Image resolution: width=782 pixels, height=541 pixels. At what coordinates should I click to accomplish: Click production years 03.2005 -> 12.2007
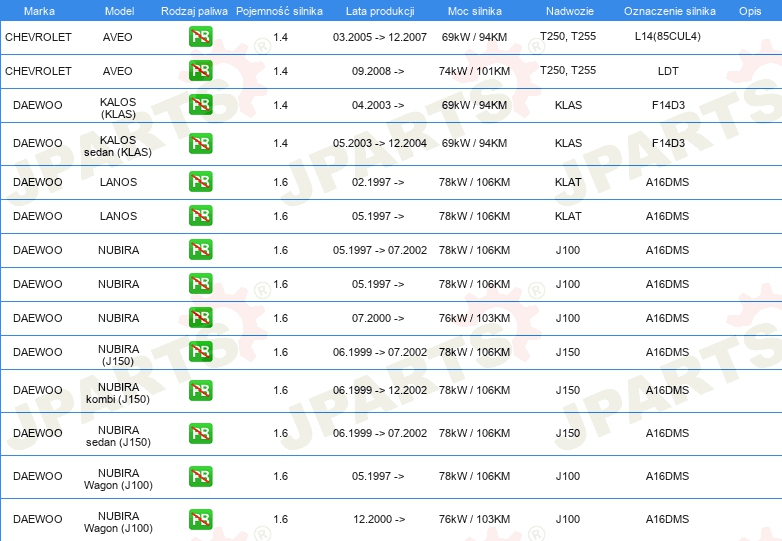click(x=380, y=37)
